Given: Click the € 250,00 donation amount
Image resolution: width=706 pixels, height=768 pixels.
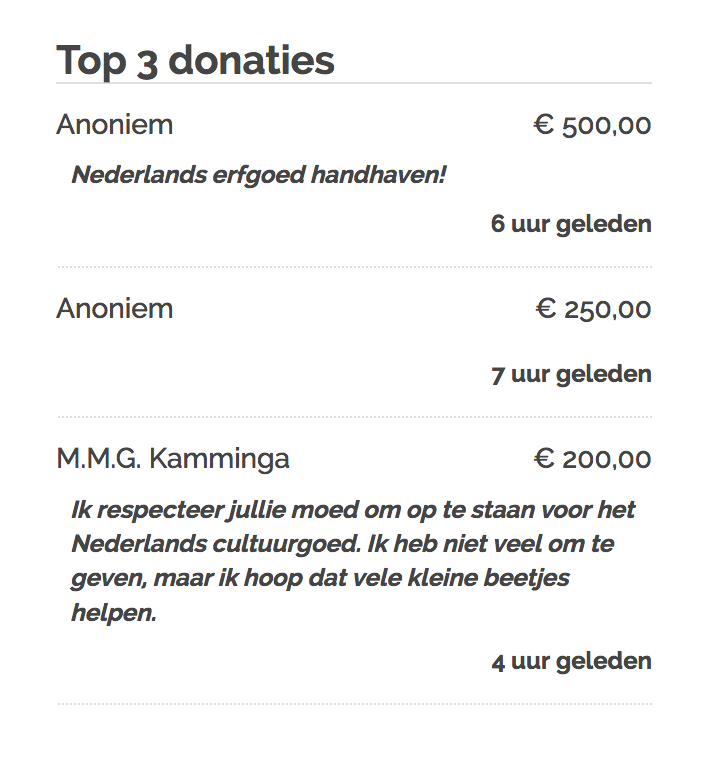Looking at the screenshot, I should pyautogui.click(x=593, y=310).
